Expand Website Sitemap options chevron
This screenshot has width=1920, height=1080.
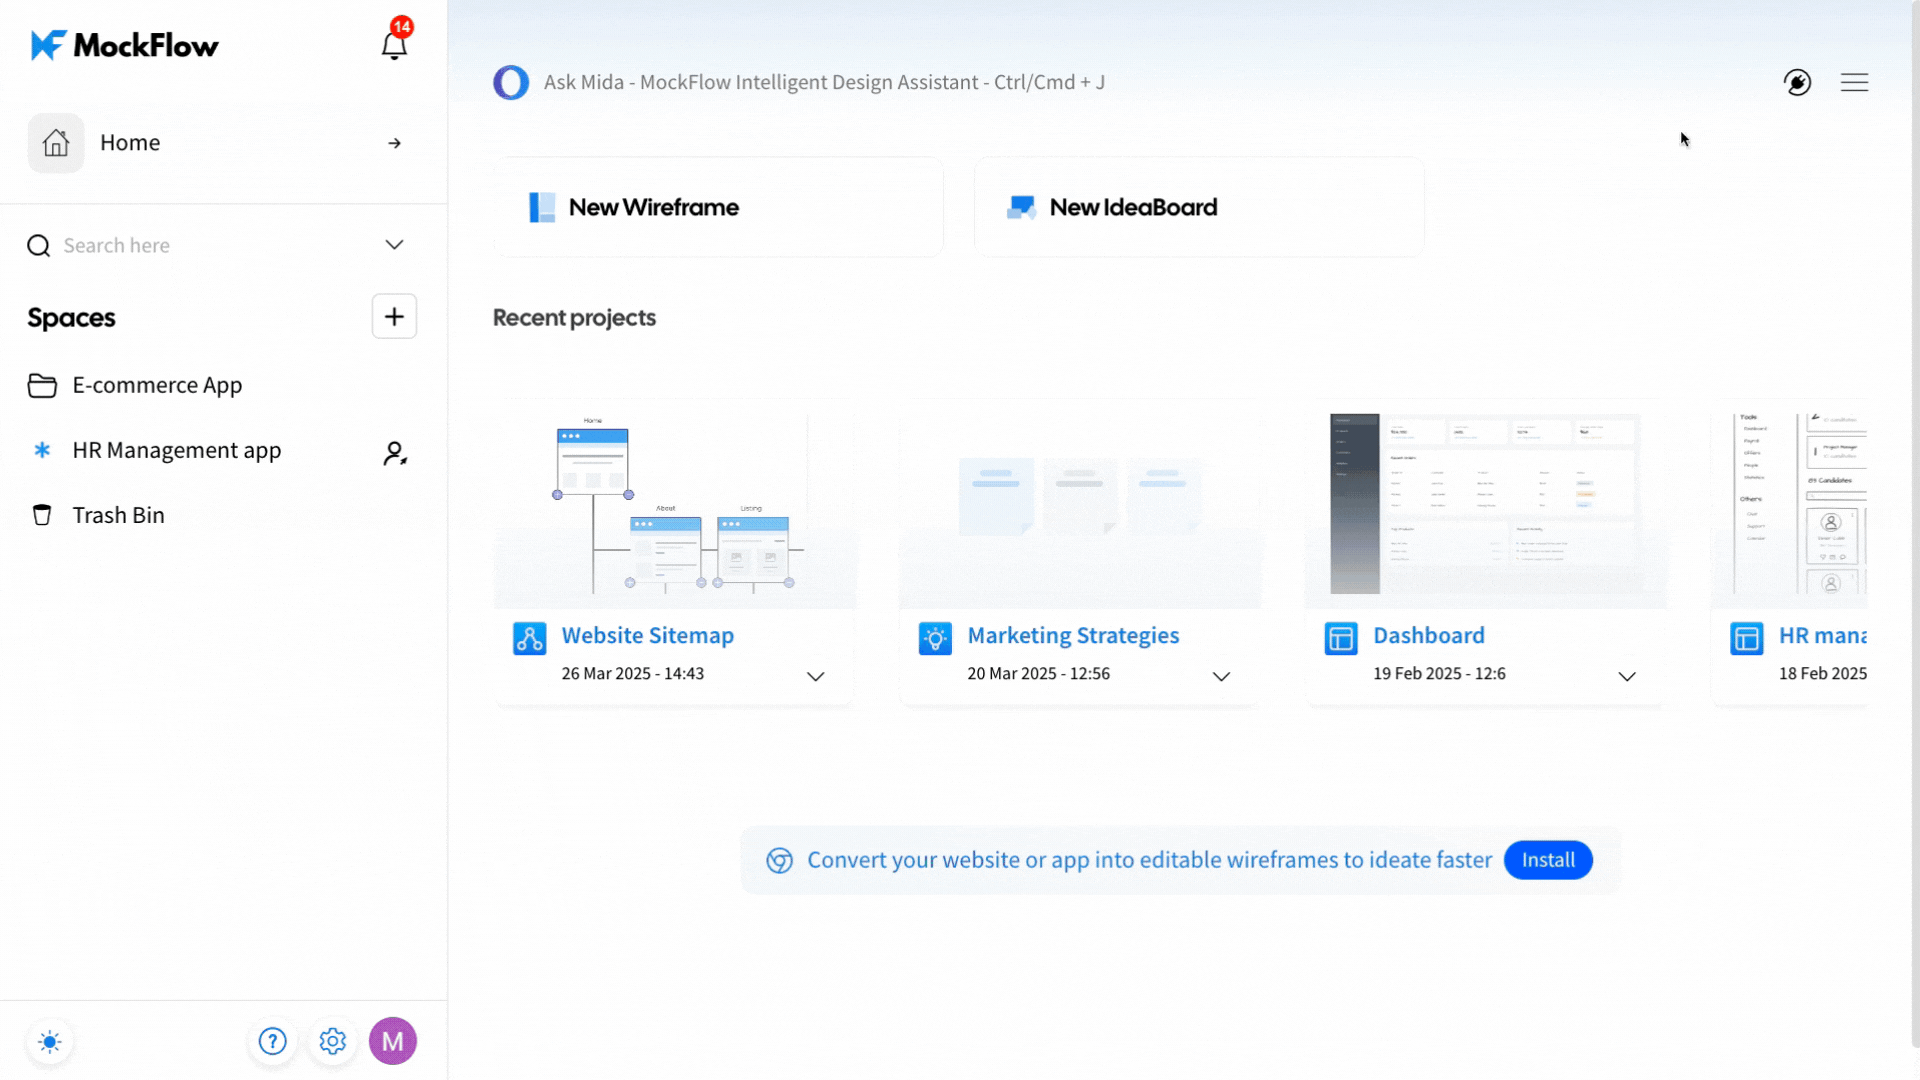pyautogui.click(x=816, y=677)
